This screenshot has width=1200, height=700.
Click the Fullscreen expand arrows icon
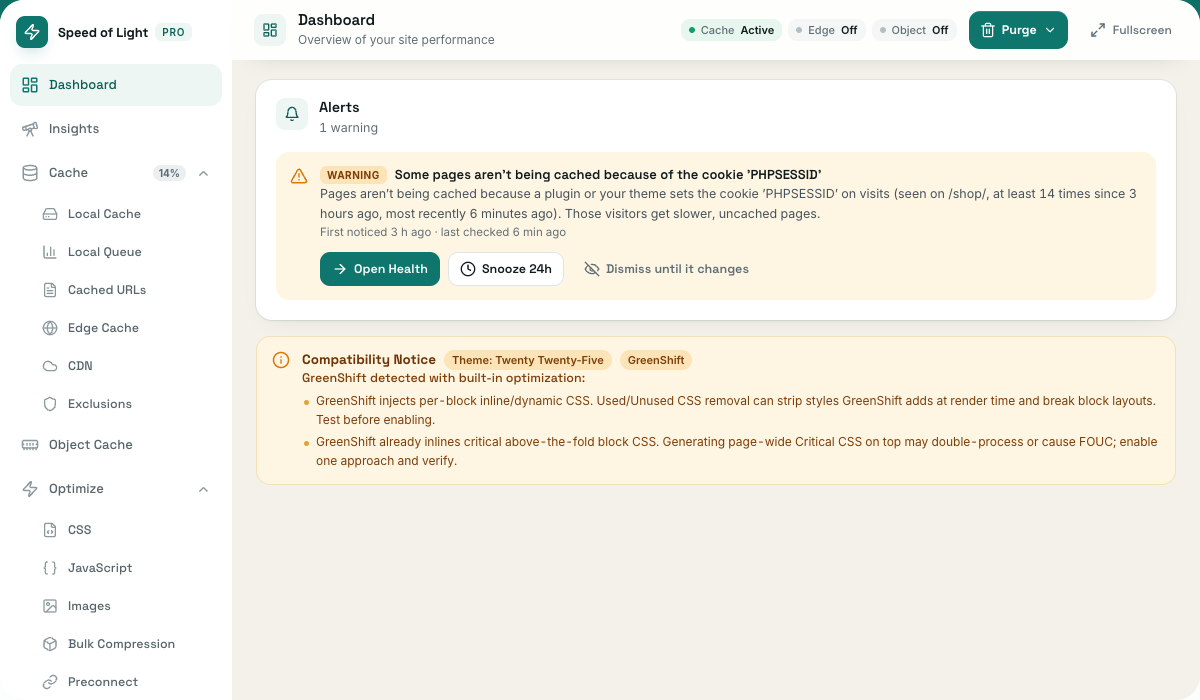[x=1098, y=30]
